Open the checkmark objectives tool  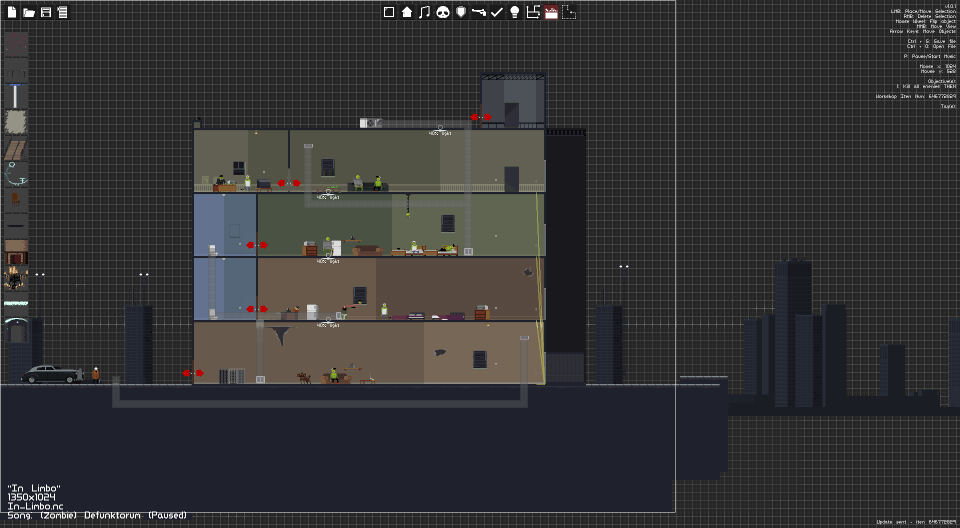[x=497, y=12]
